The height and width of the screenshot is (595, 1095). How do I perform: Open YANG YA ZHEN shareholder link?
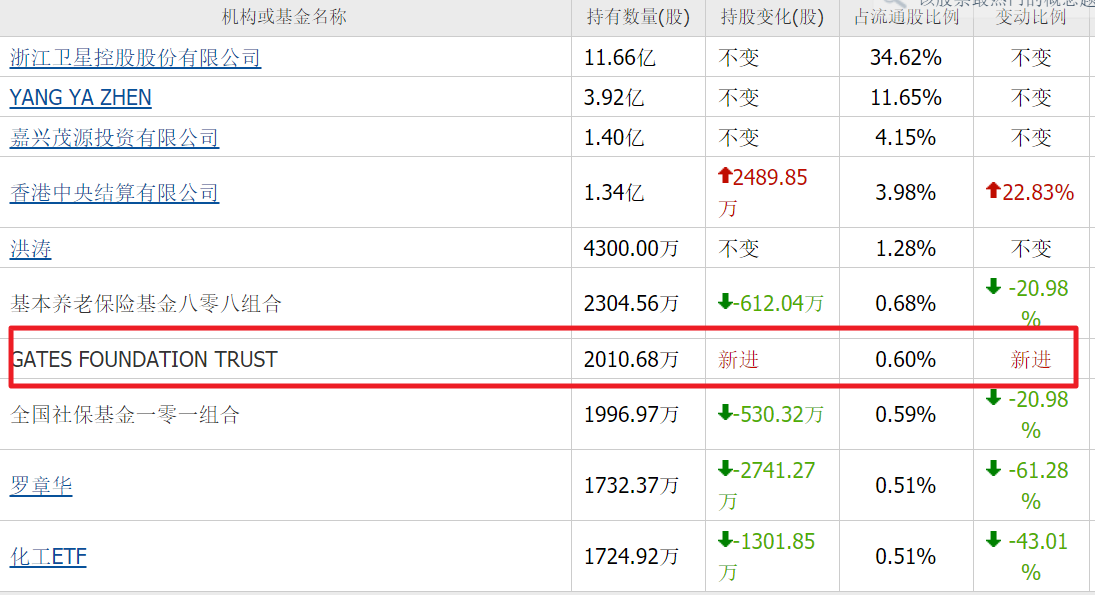tap(80, 97)
